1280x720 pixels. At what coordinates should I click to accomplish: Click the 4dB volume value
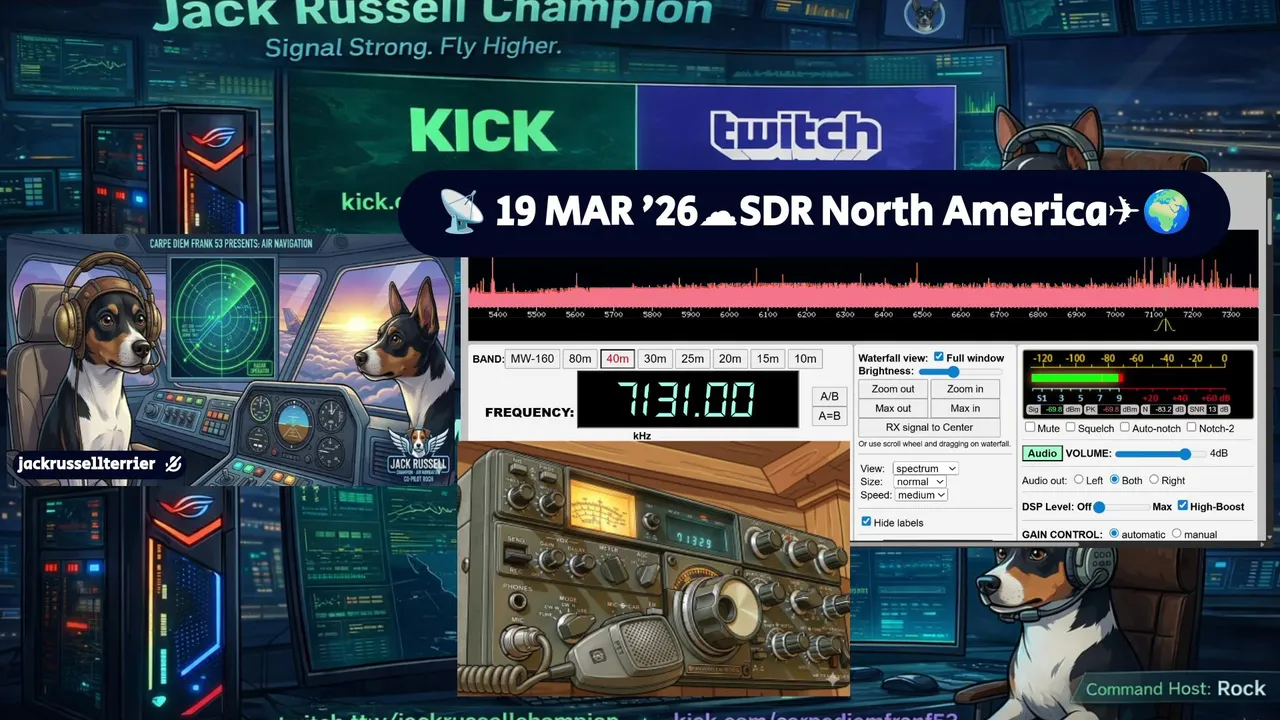point(1219,453)
